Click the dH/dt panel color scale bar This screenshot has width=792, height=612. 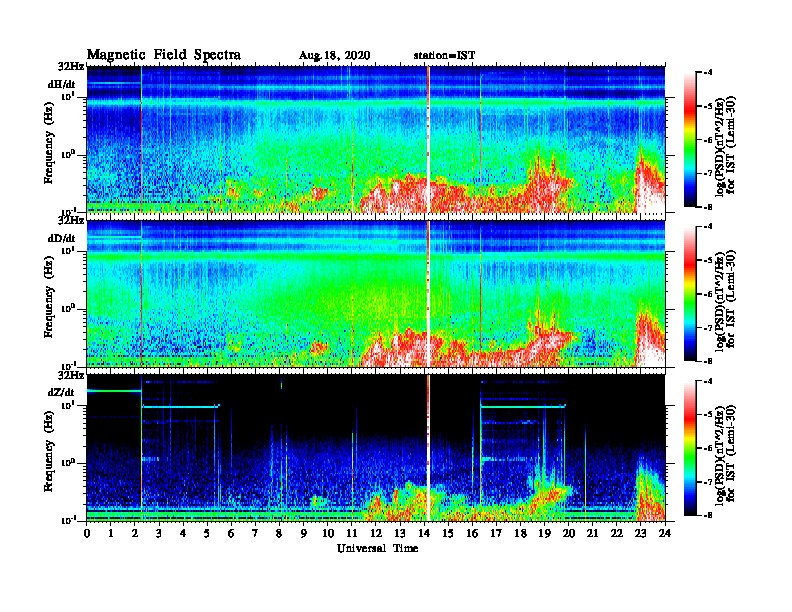pyautogui.click(x=689, y=139)
